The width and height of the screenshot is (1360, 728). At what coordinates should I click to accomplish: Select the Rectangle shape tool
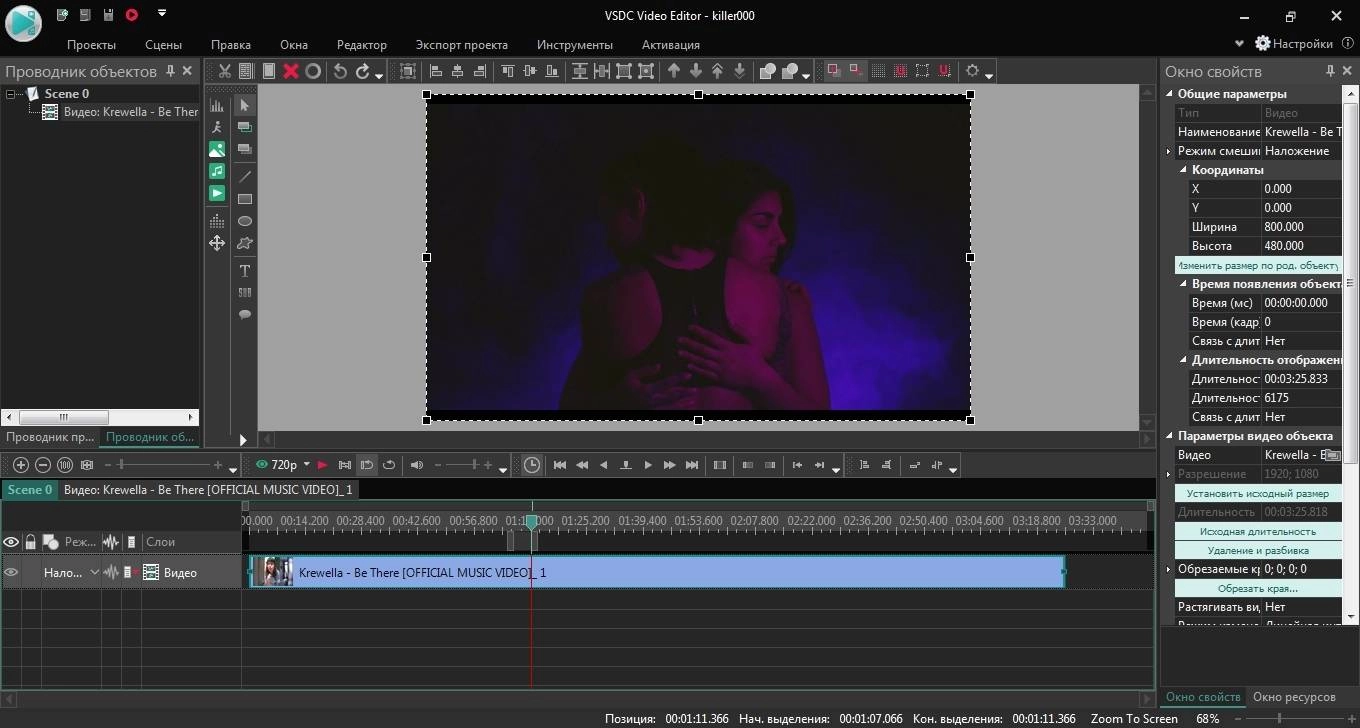[x=244, y=198]
